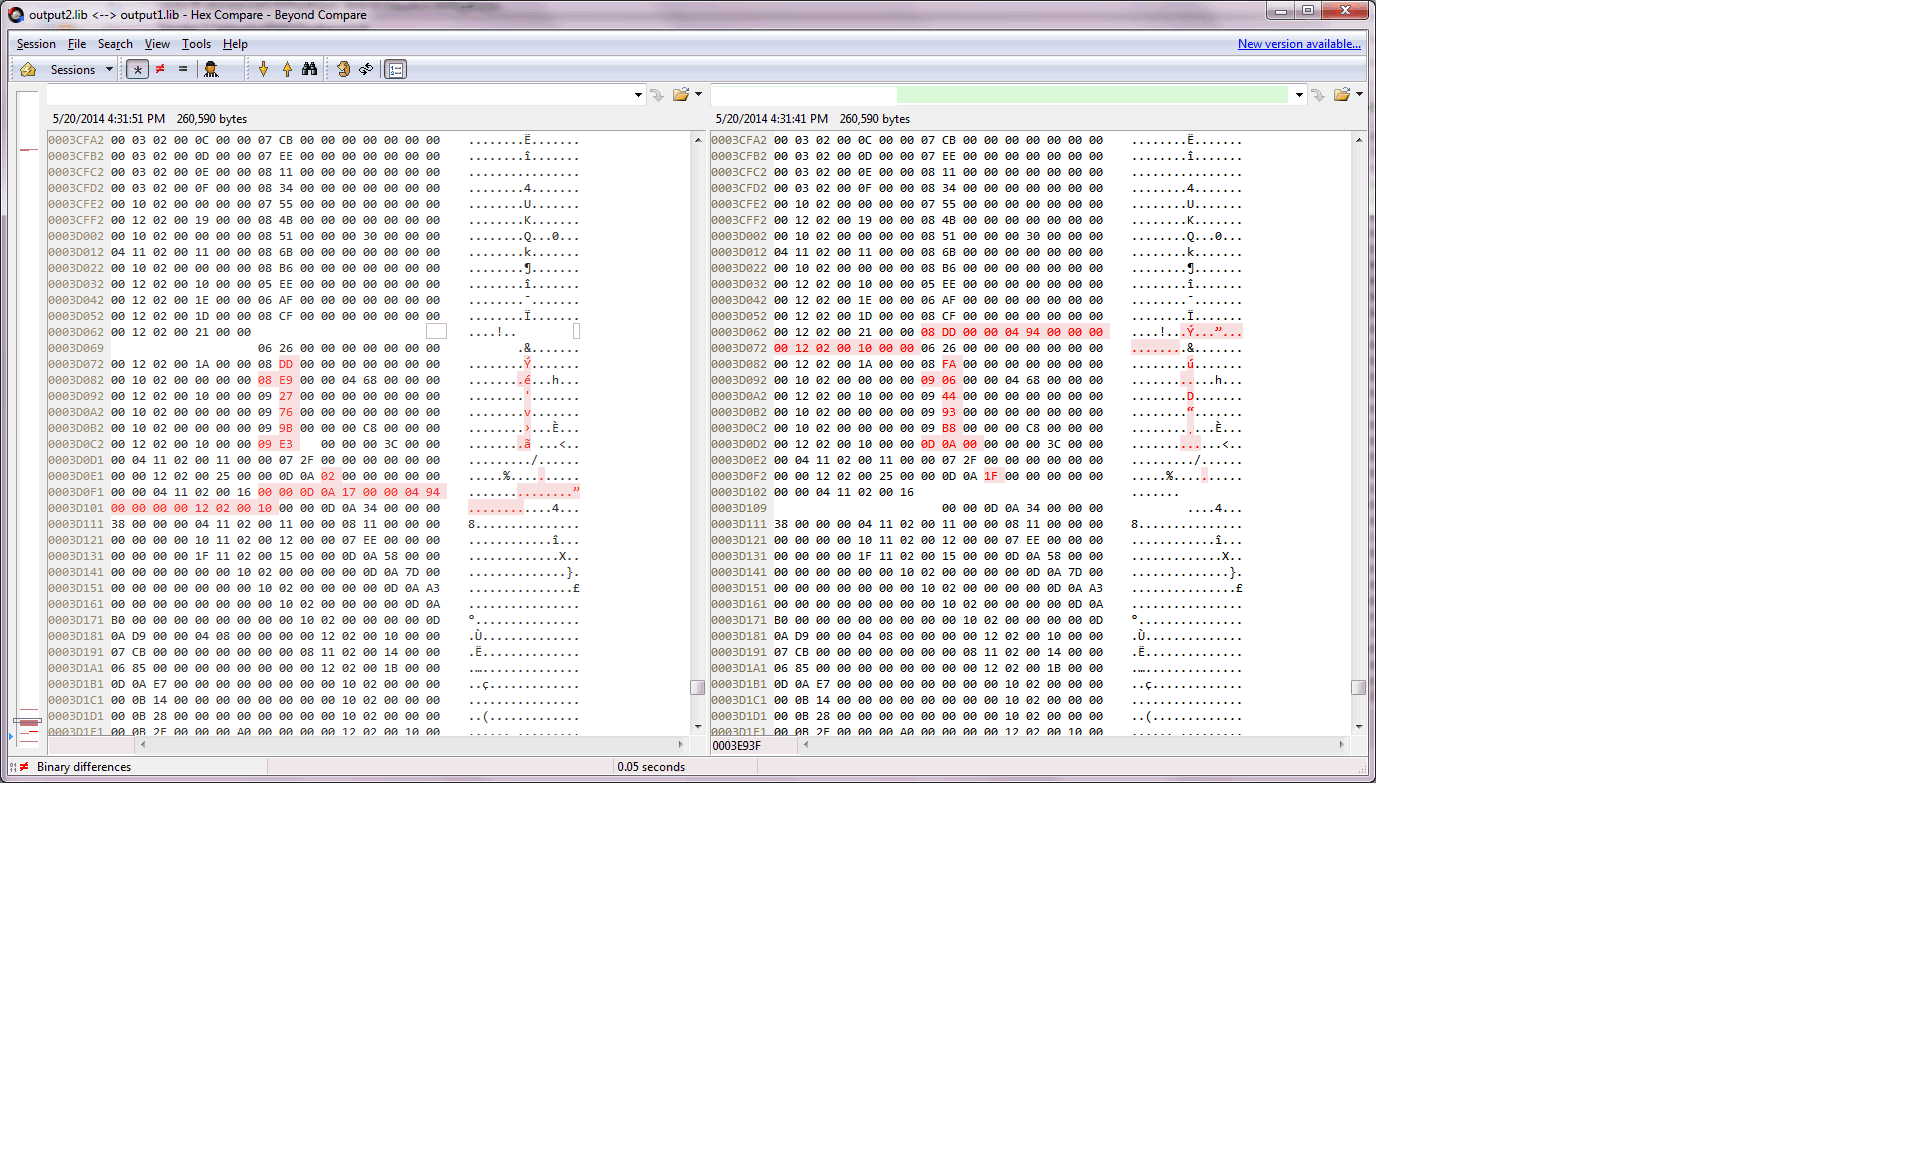Click the Reload/refresh comparison icon
The height and width of the screenshot is (1160, 1920).
point(367,70)
